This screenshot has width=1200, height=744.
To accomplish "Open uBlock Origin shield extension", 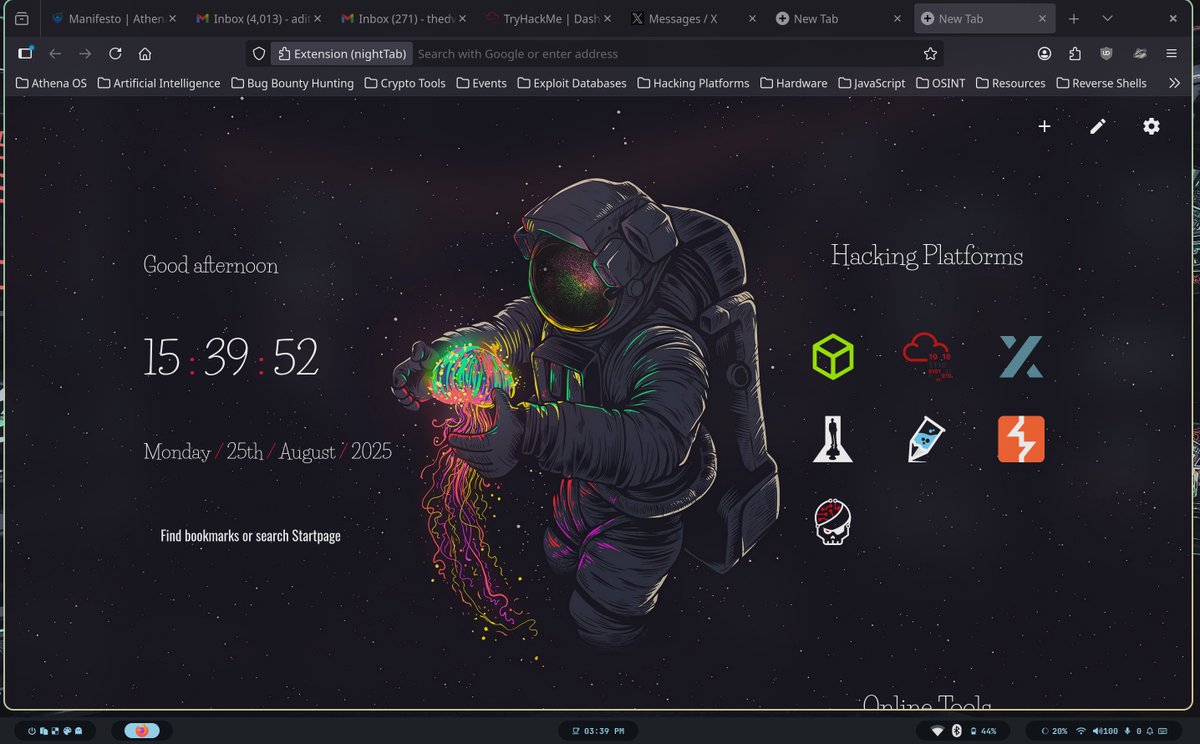I will pyautogui.click(x=1106, y=54).
